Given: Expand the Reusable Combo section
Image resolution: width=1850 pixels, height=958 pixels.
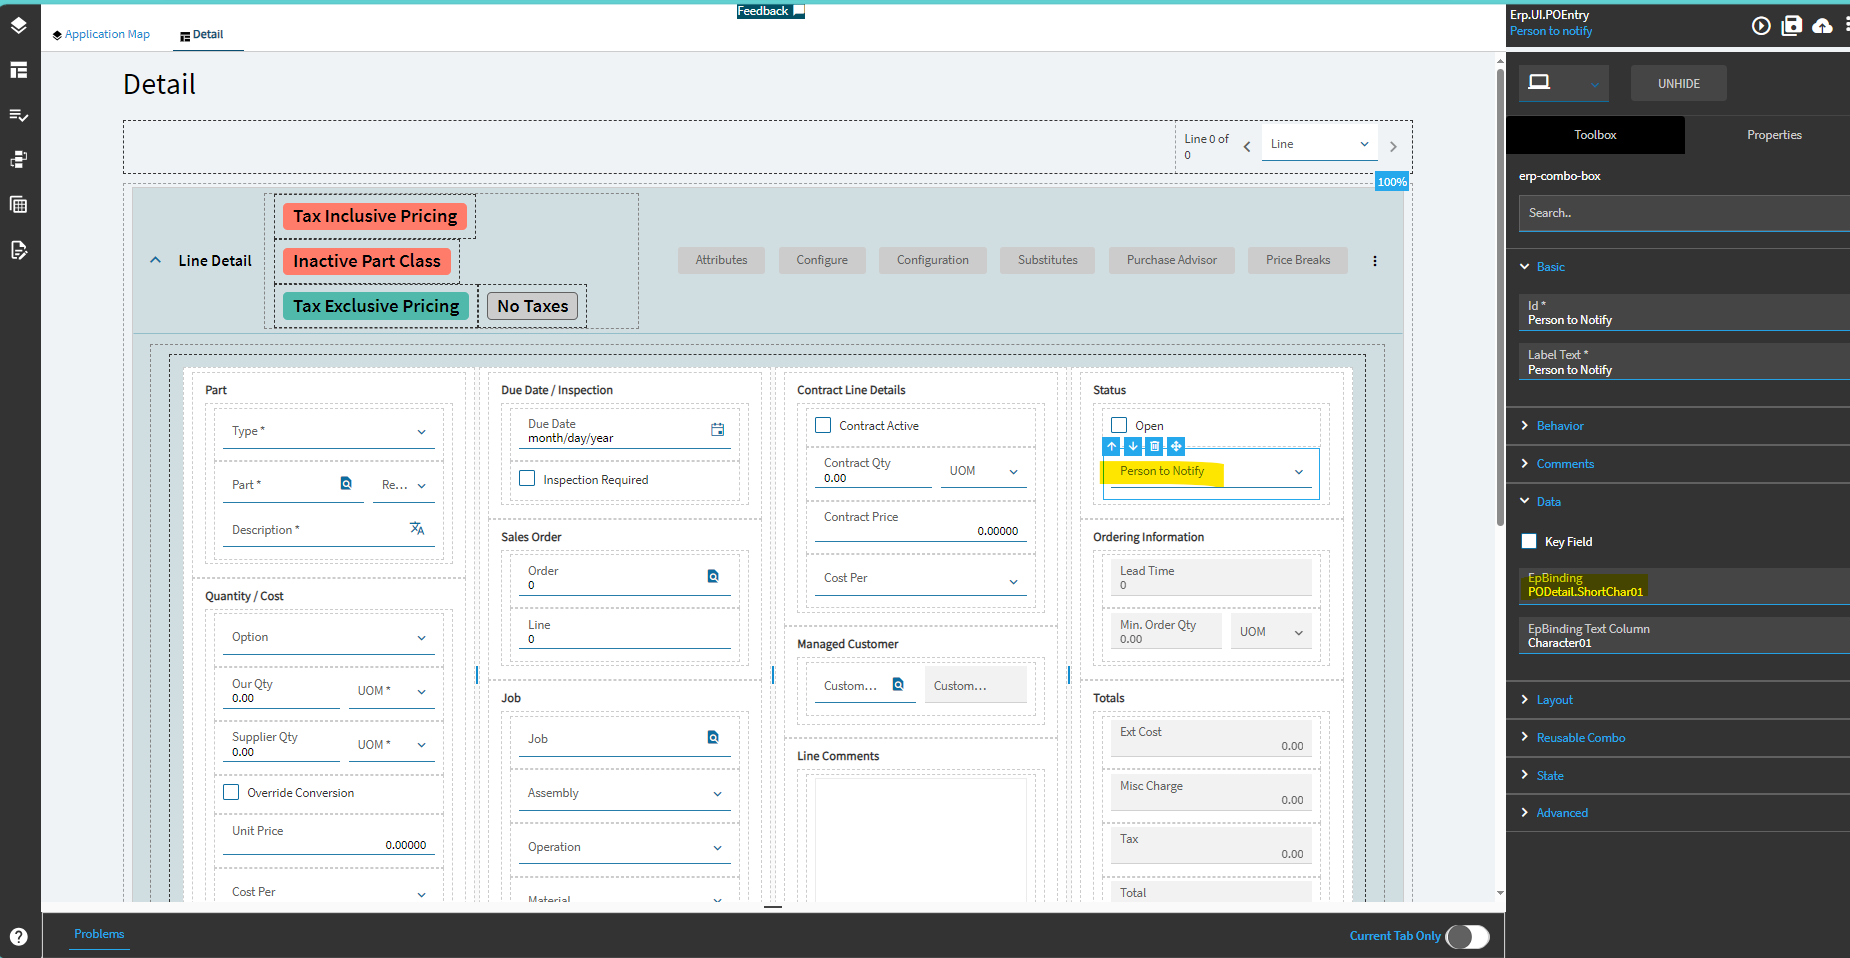Looking at the screenshot, I should tap(1572, 738).
